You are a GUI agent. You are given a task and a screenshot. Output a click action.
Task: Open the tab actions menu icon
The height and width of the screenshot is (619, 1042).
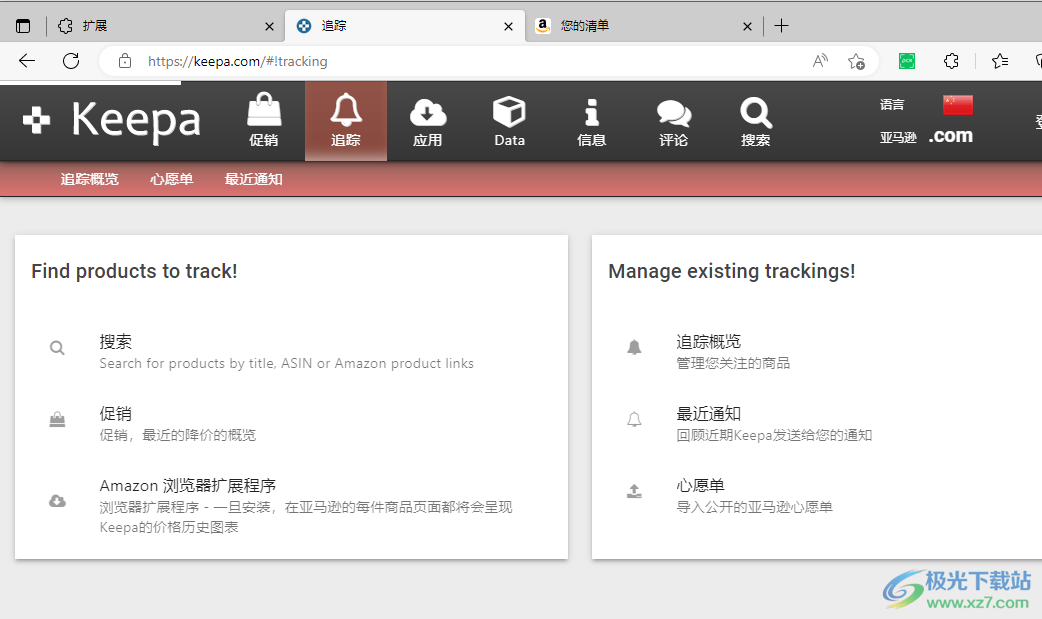(23, 26)
